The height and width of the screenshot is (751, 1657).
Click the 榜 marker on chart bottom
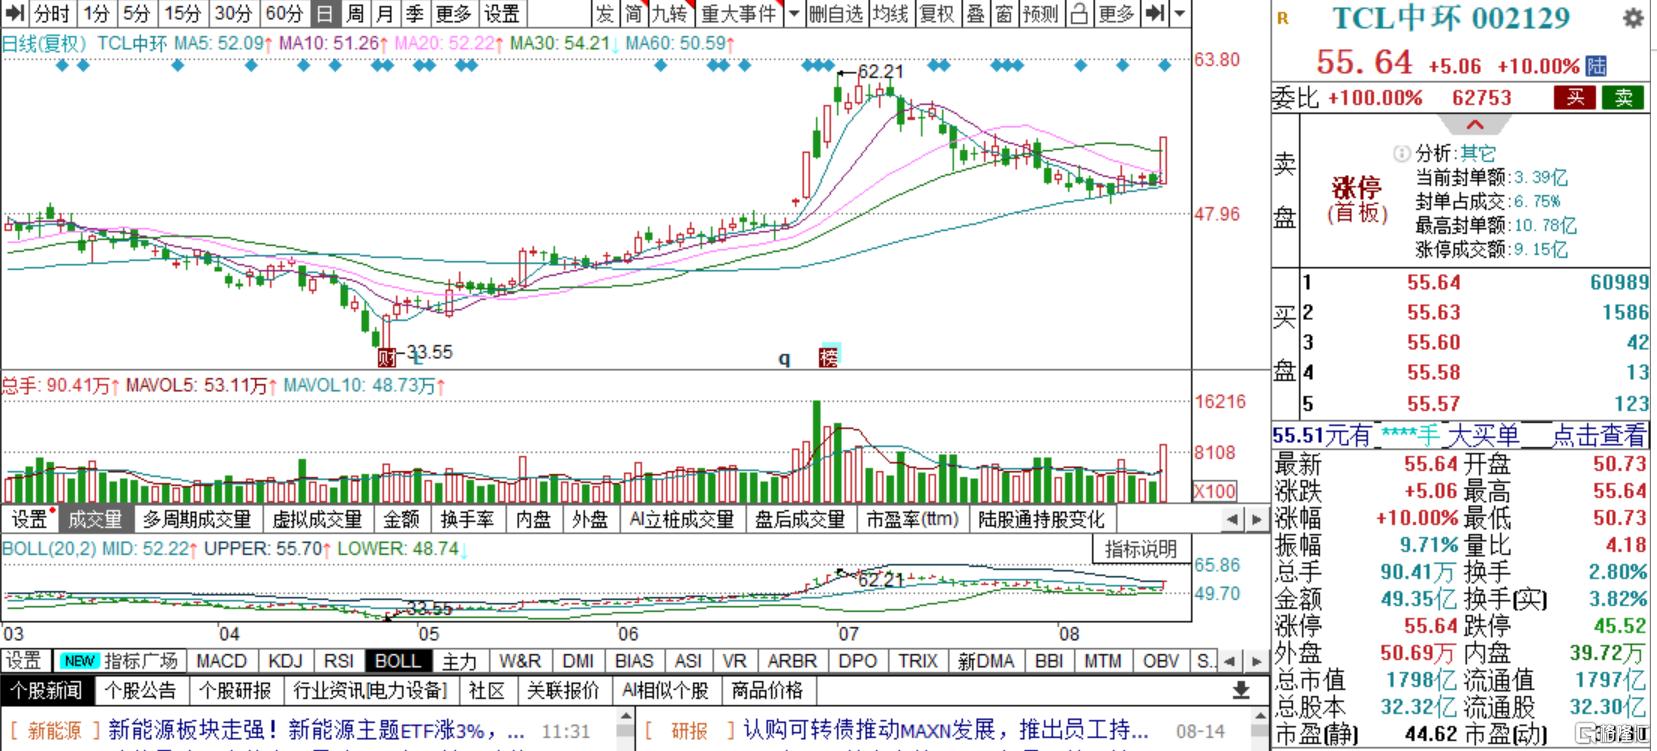[x=828, y=357]
